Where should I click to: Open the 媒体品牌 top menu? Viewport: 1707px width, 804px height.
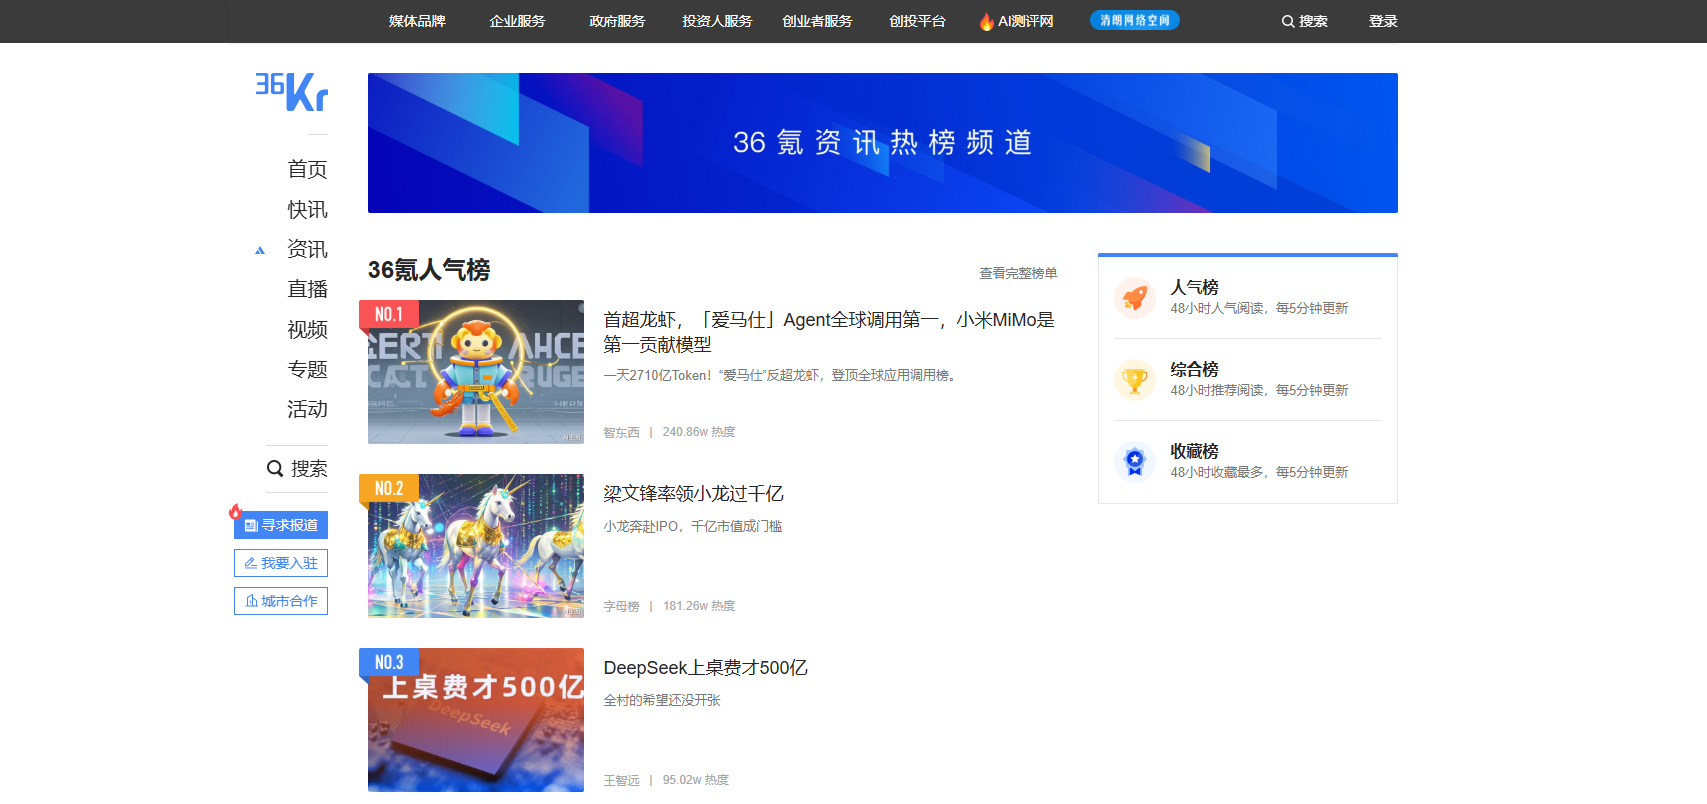(417, 21)
